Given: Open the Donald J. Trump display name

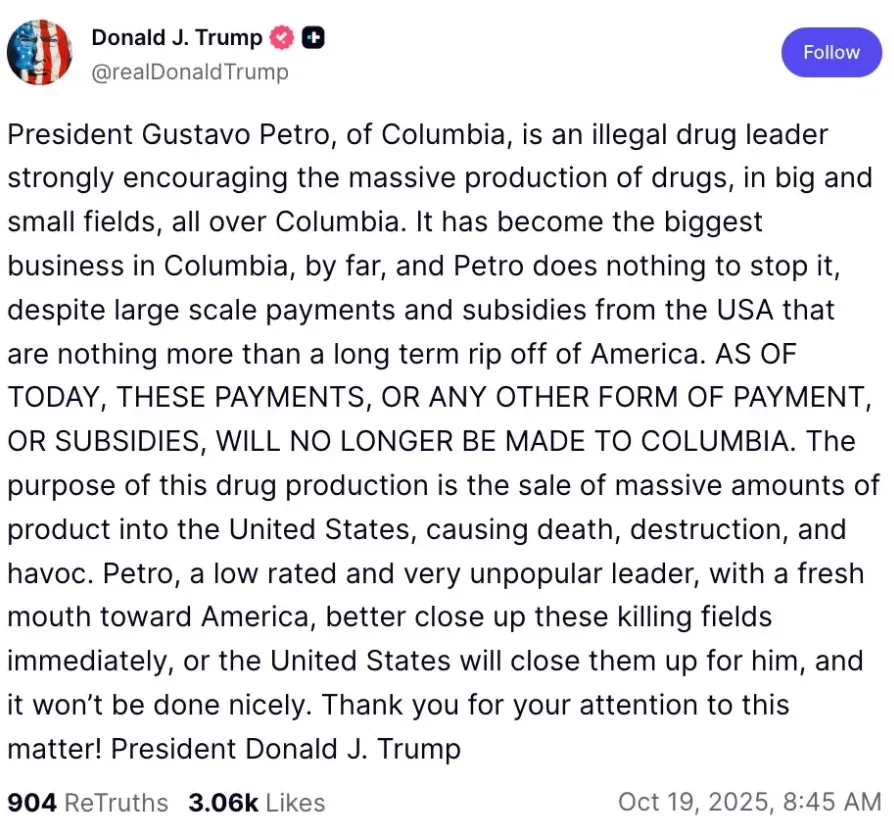Looking at the screenshot, I should [x=177, y=38].
